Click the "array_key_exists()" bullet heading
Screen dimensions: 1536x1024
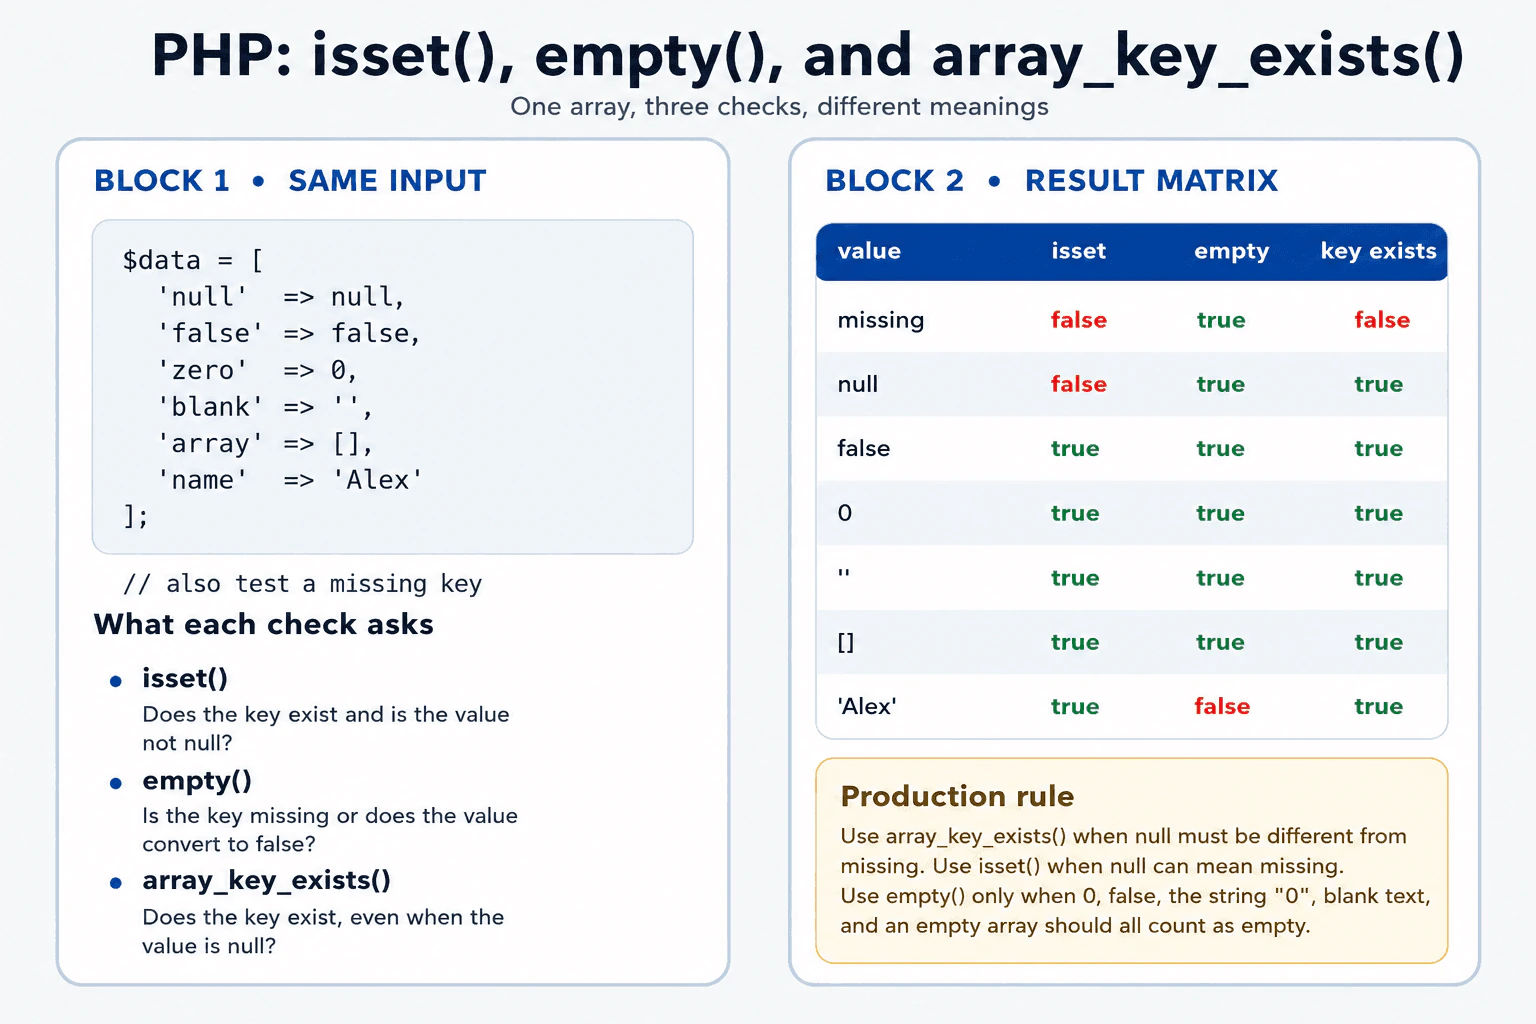pyautogui.click(x=266, y=880)
